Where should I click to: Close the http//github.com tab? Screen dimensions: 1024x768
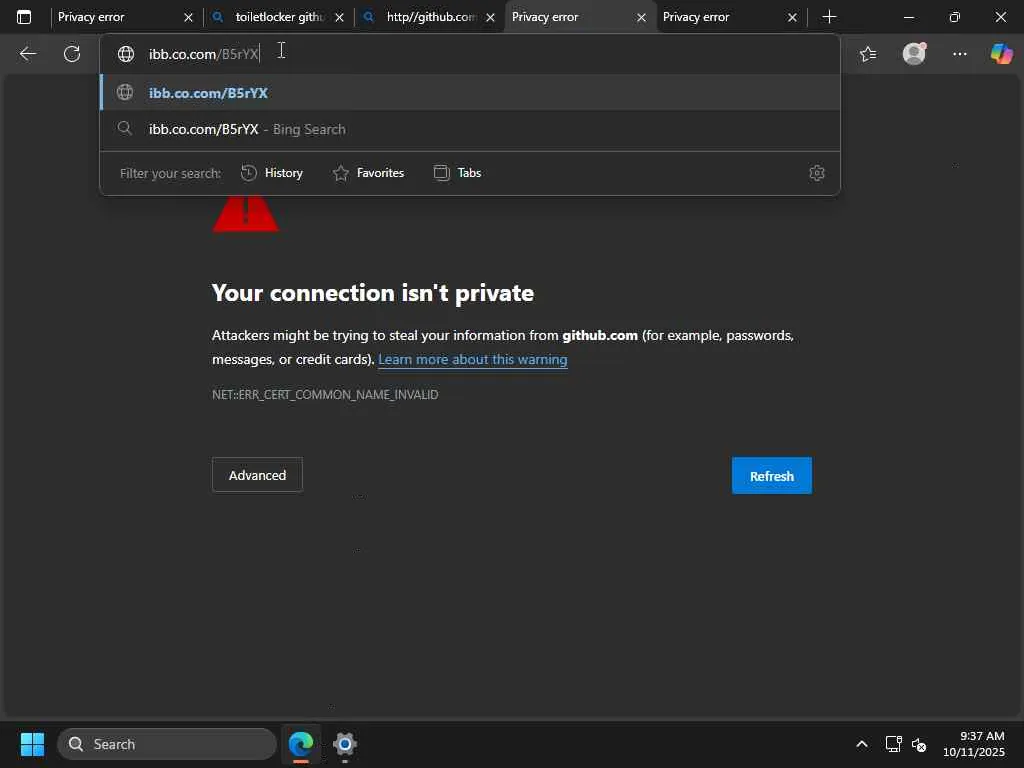[x=490, y=18]
